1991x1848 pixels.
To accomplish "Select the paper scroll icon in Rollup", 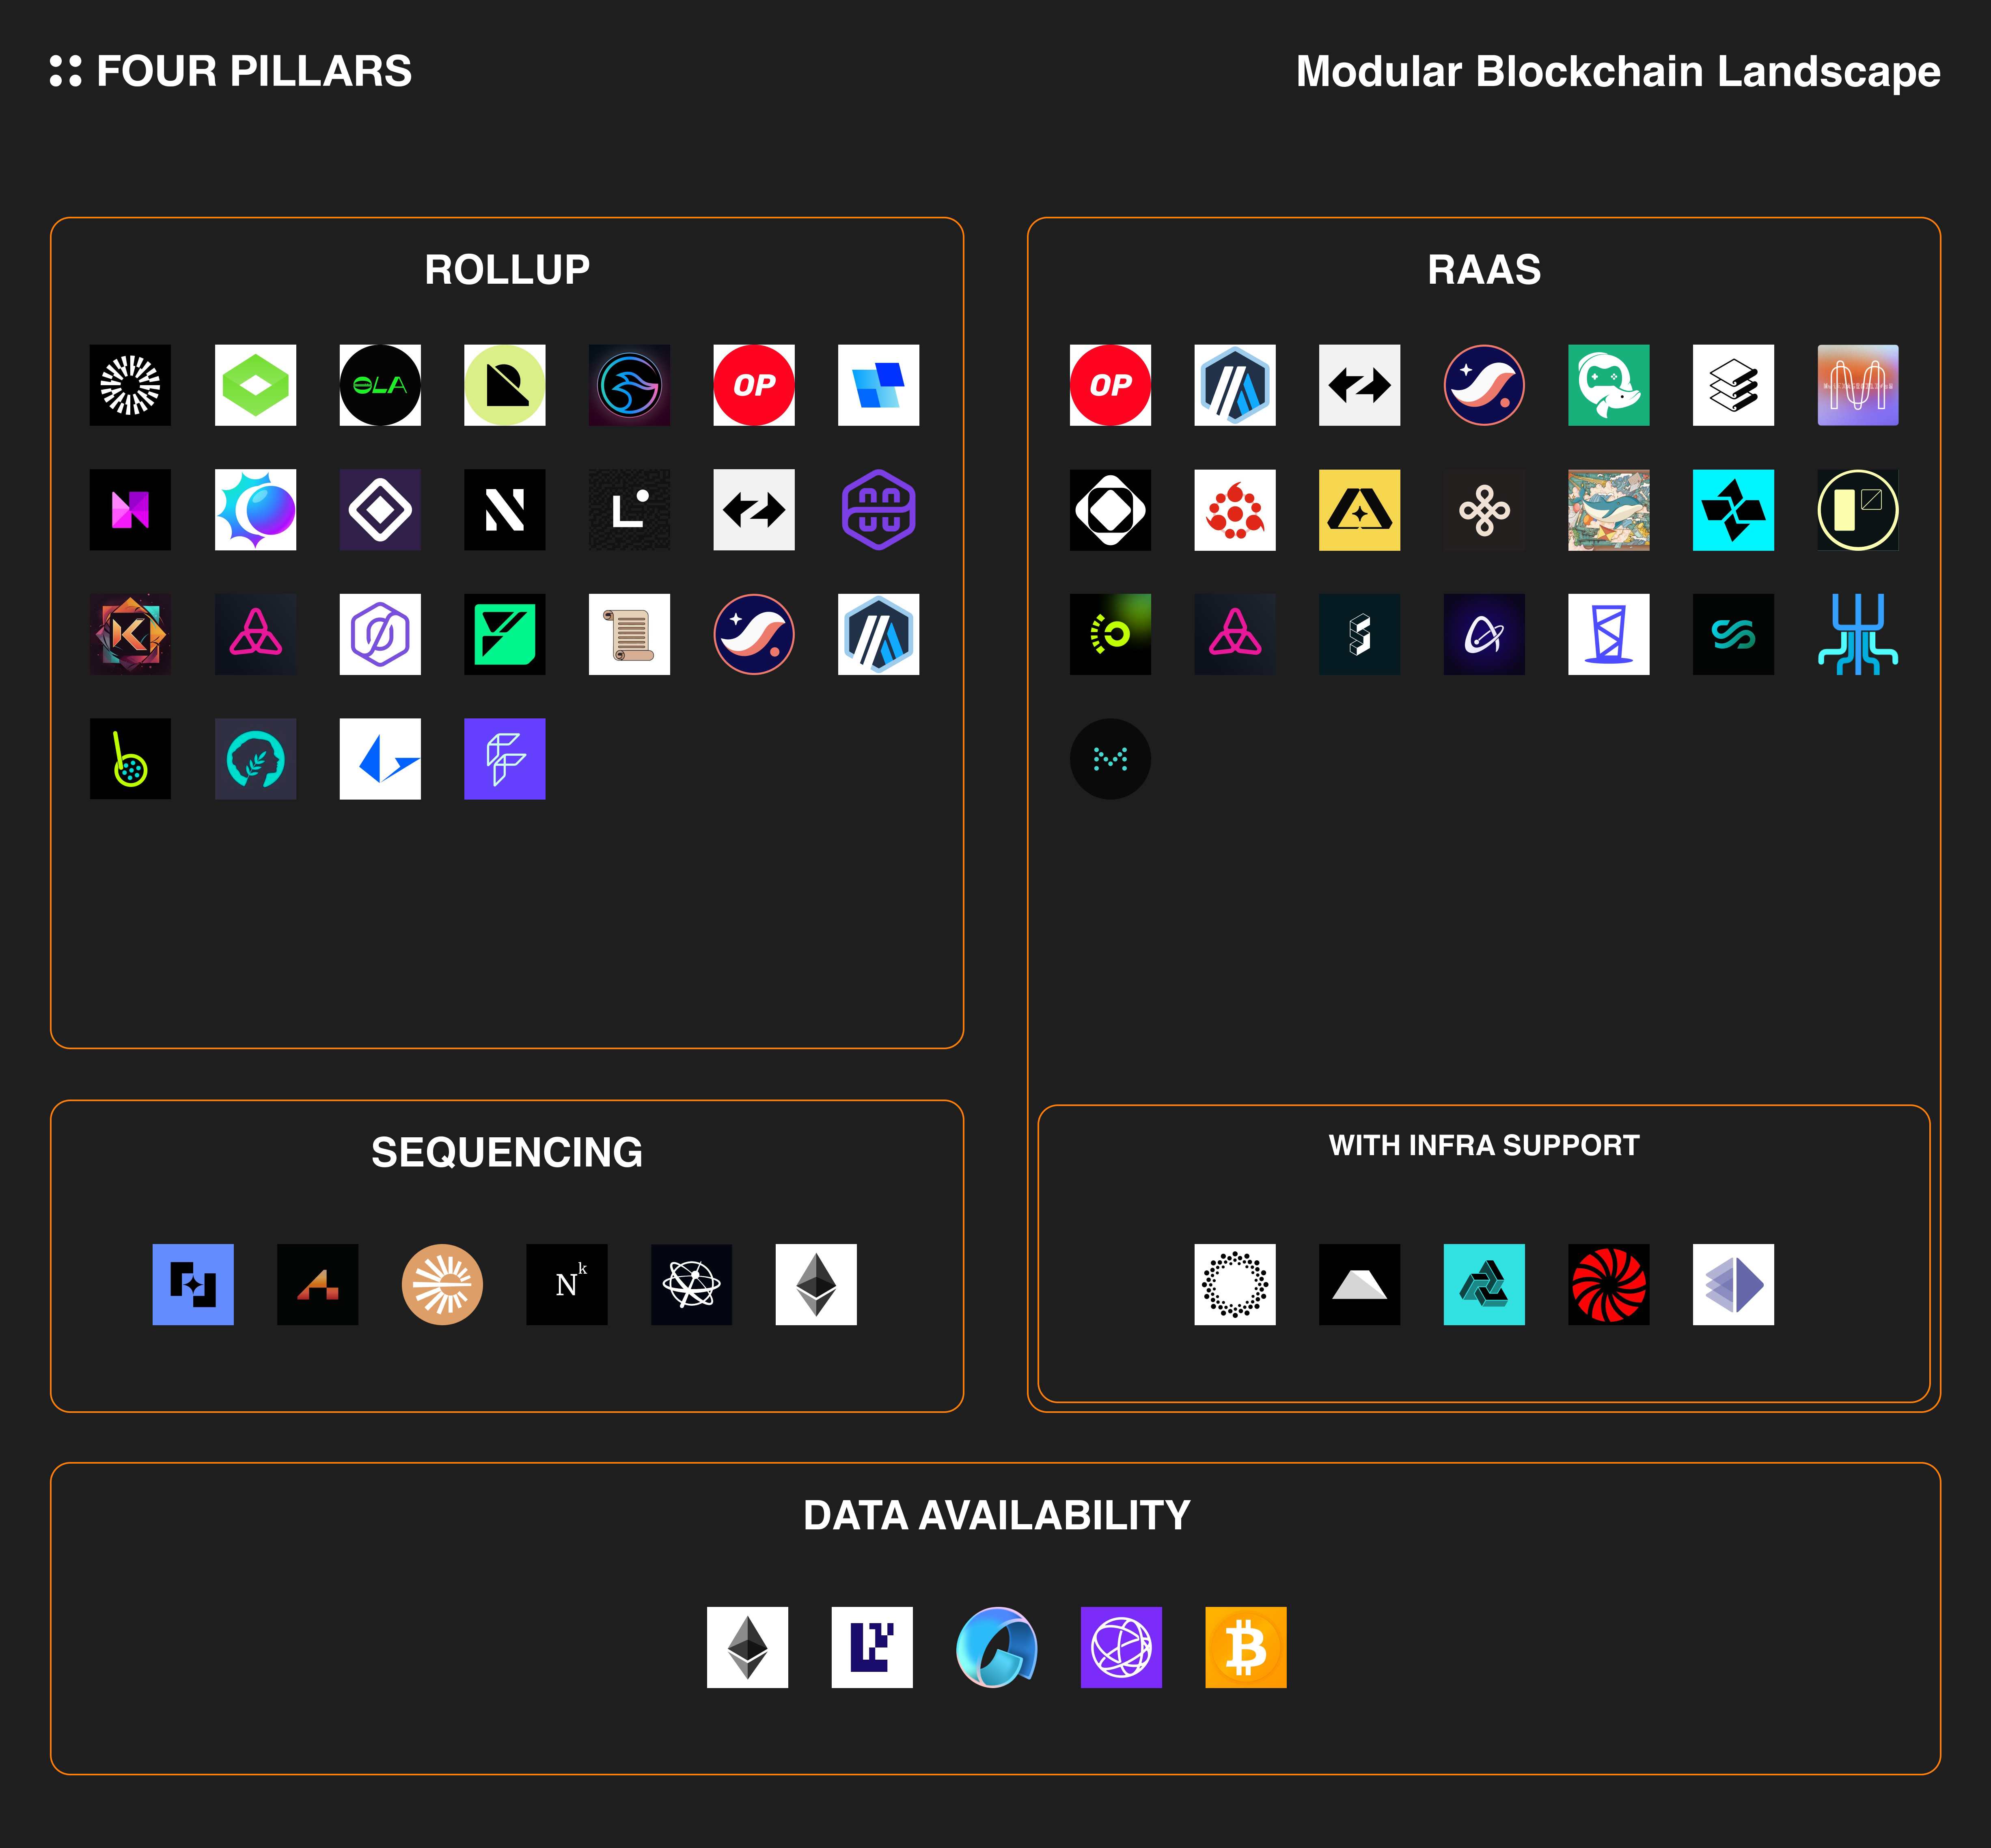I will [x=629, y=634].
